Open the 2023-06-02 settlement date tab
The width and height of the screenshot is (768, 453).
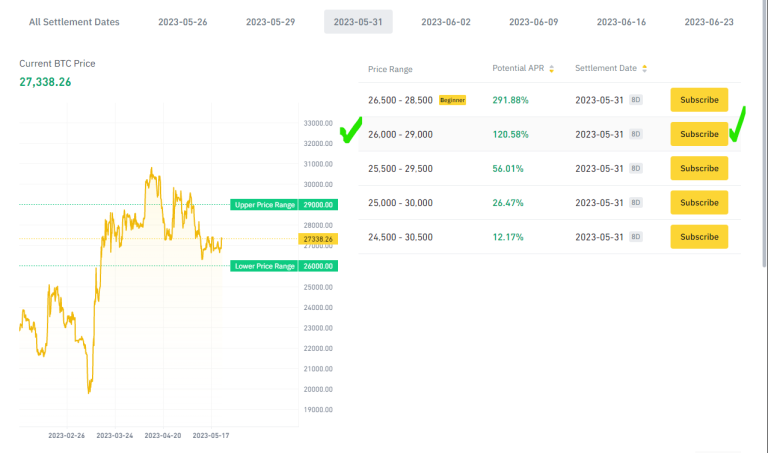(x=445, y=21)
